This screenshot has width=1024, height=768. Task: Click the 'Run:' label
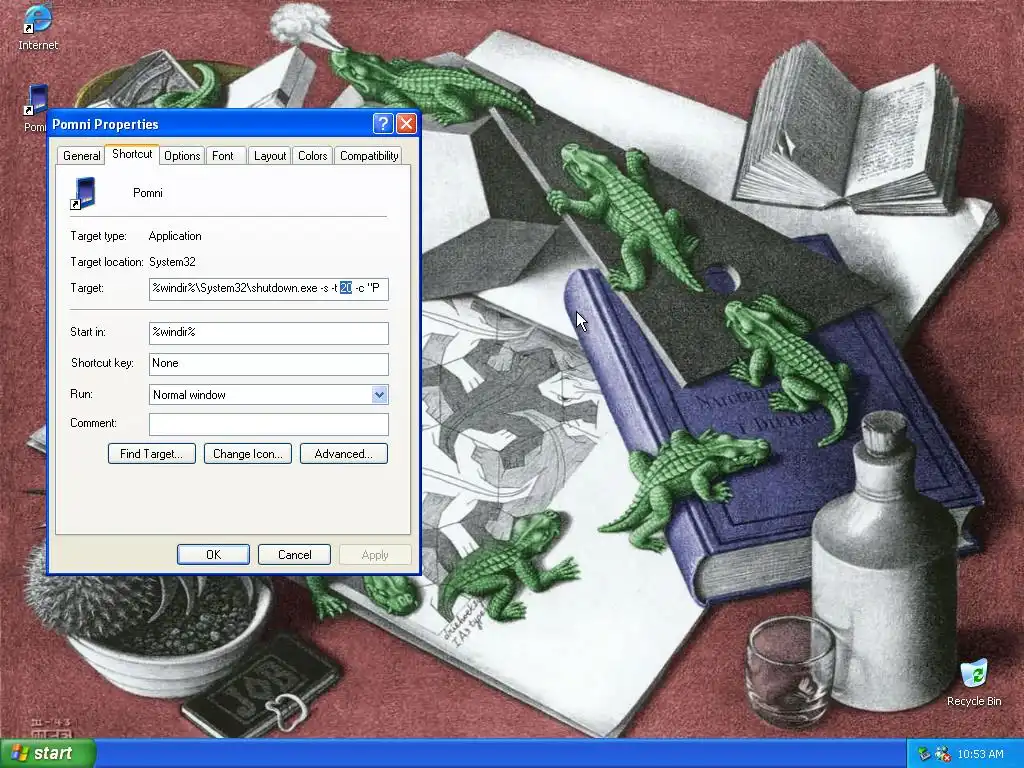click(82, 394)
